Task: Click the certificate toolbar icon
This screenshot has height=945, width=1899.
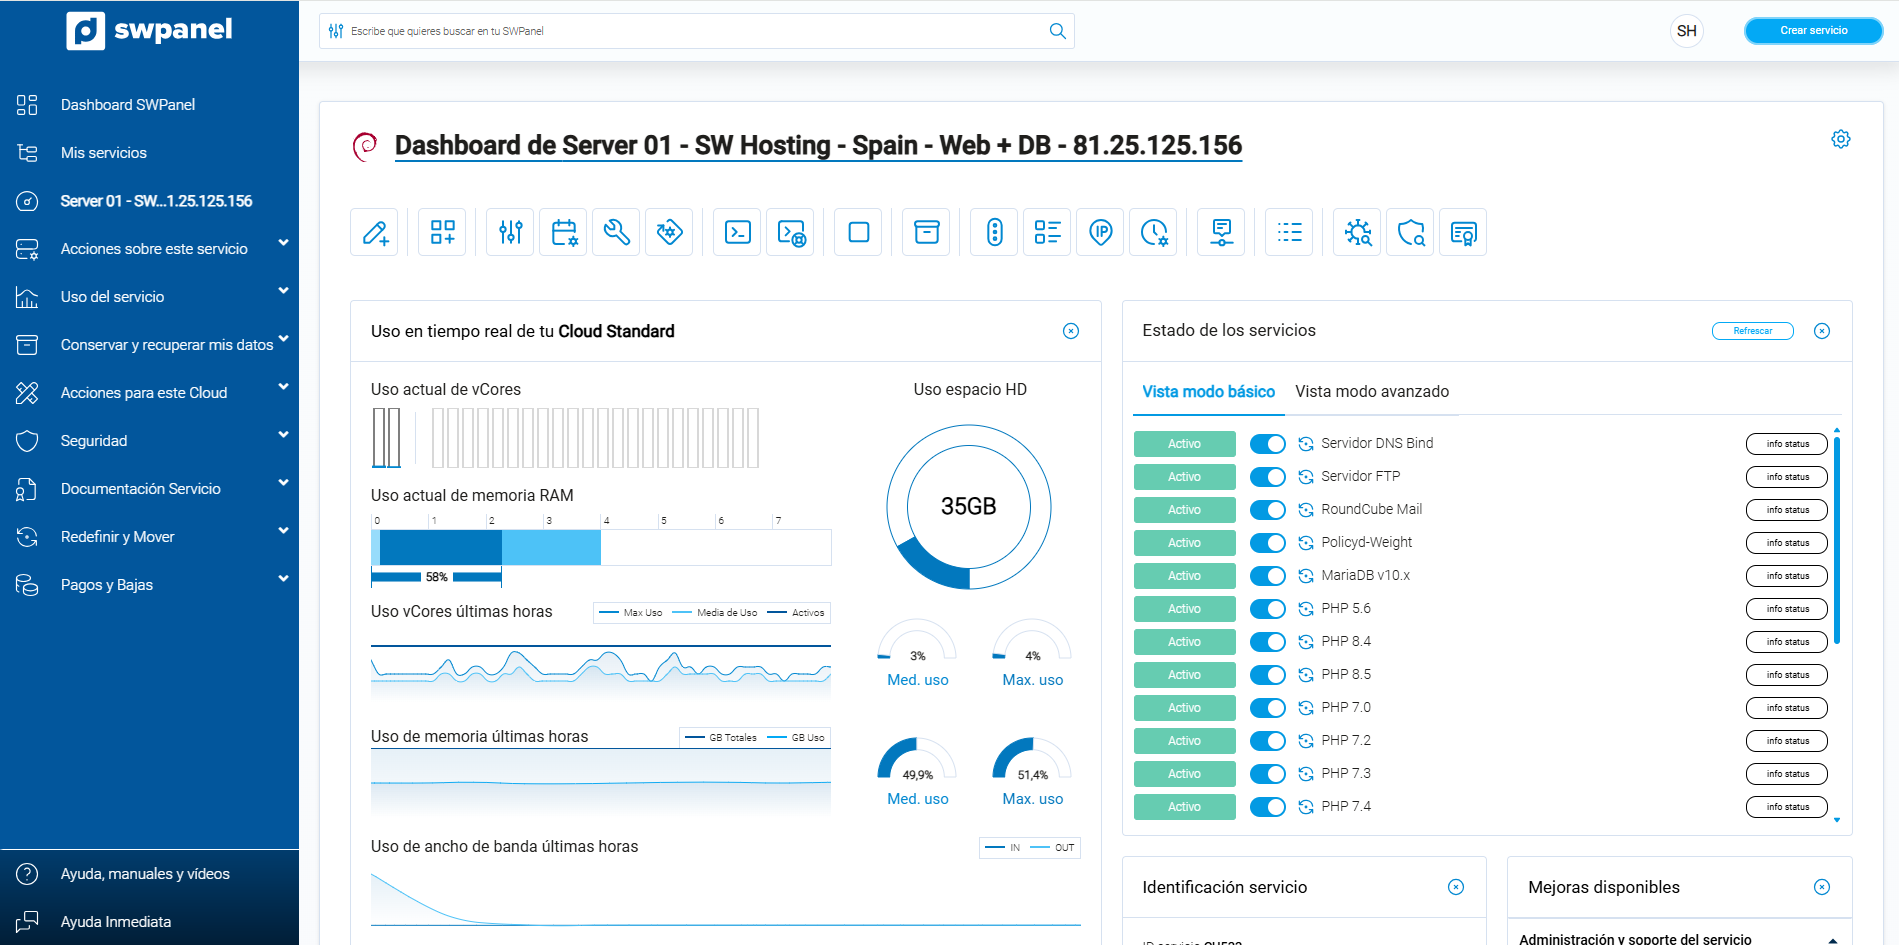Action: (1463, 233)
